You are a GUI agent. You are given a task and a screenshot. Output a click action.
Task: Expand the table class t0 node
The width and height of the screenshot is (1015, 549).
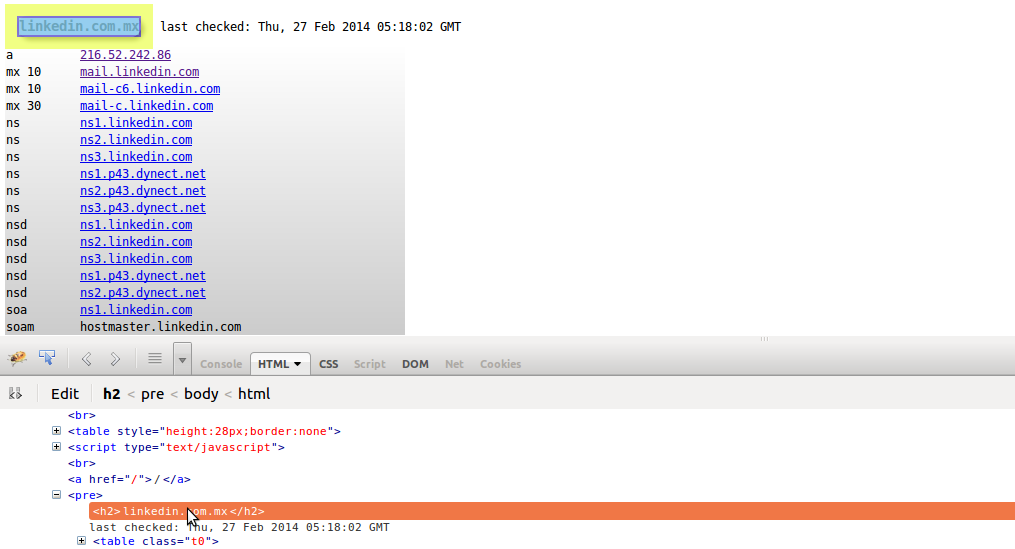pos(82,541)
